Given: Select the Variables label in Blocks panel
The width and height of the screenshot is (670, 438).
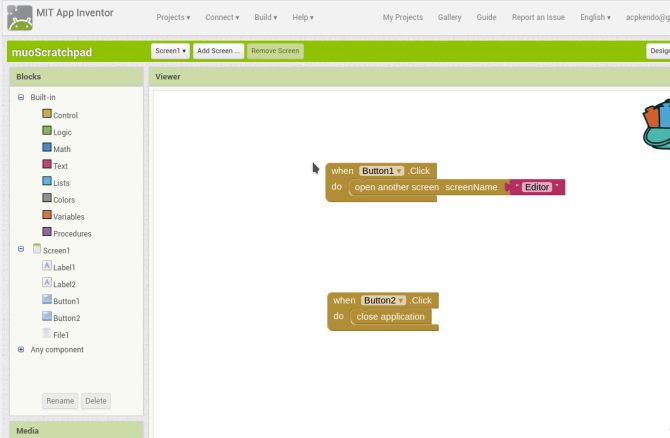Looking at the screenshot, I should click(x=69, y=217).
